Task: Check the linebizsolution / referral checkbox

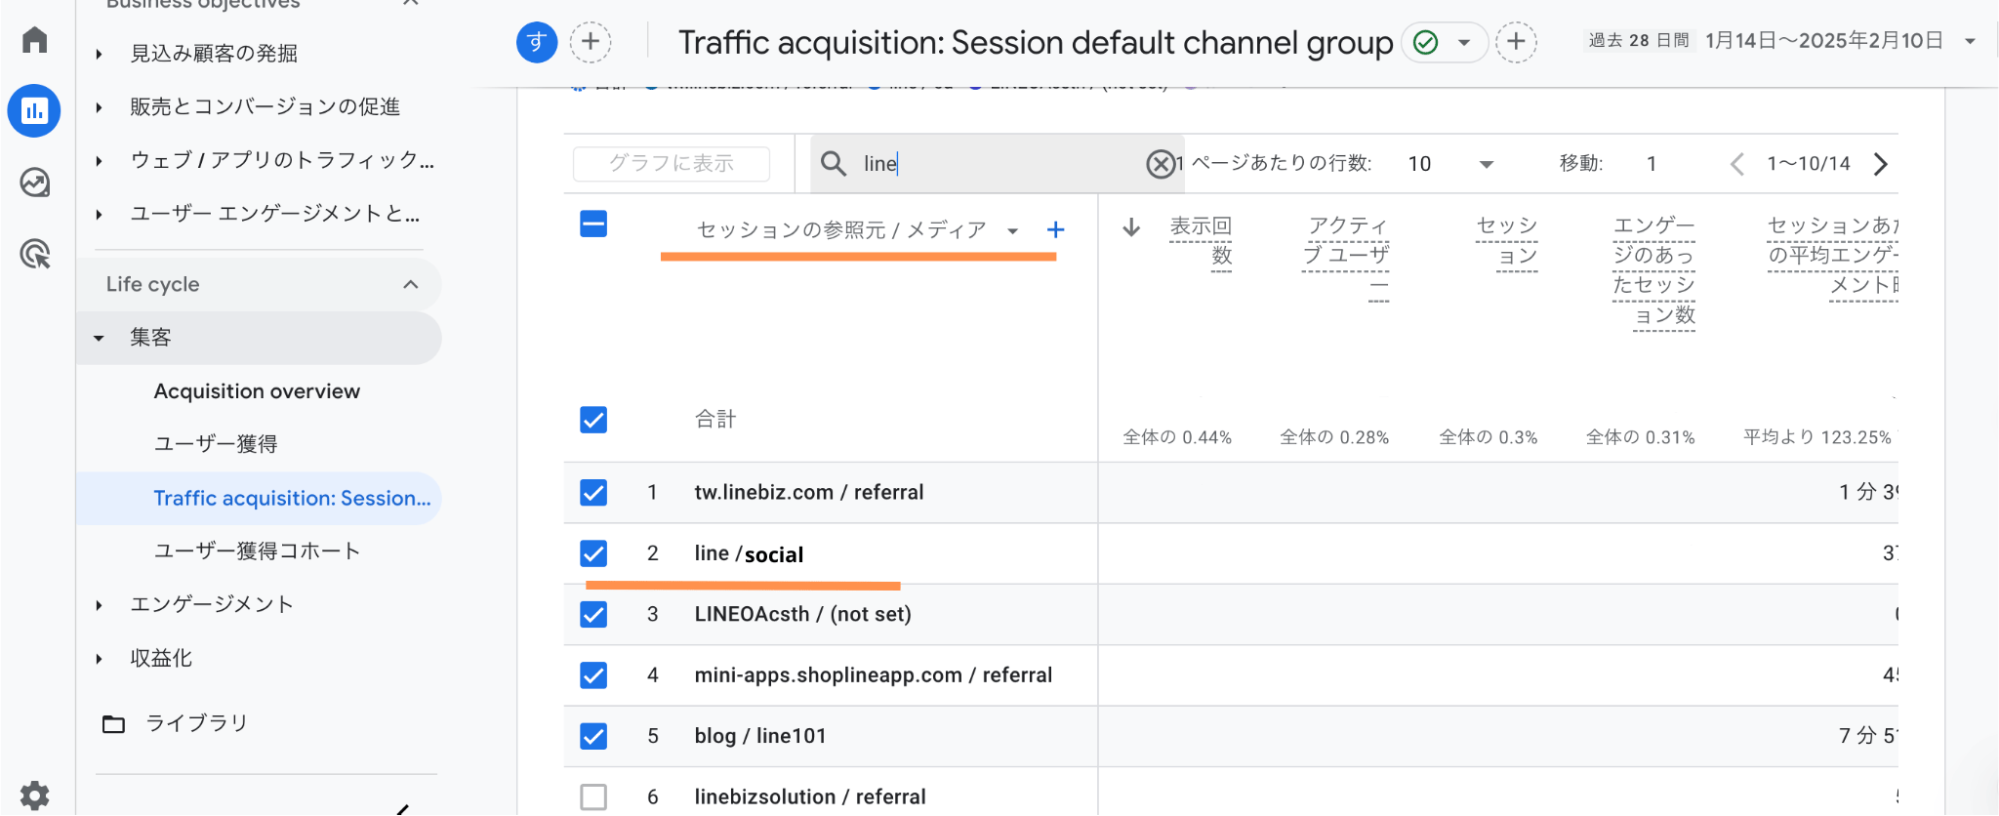Action: point(594,797)
